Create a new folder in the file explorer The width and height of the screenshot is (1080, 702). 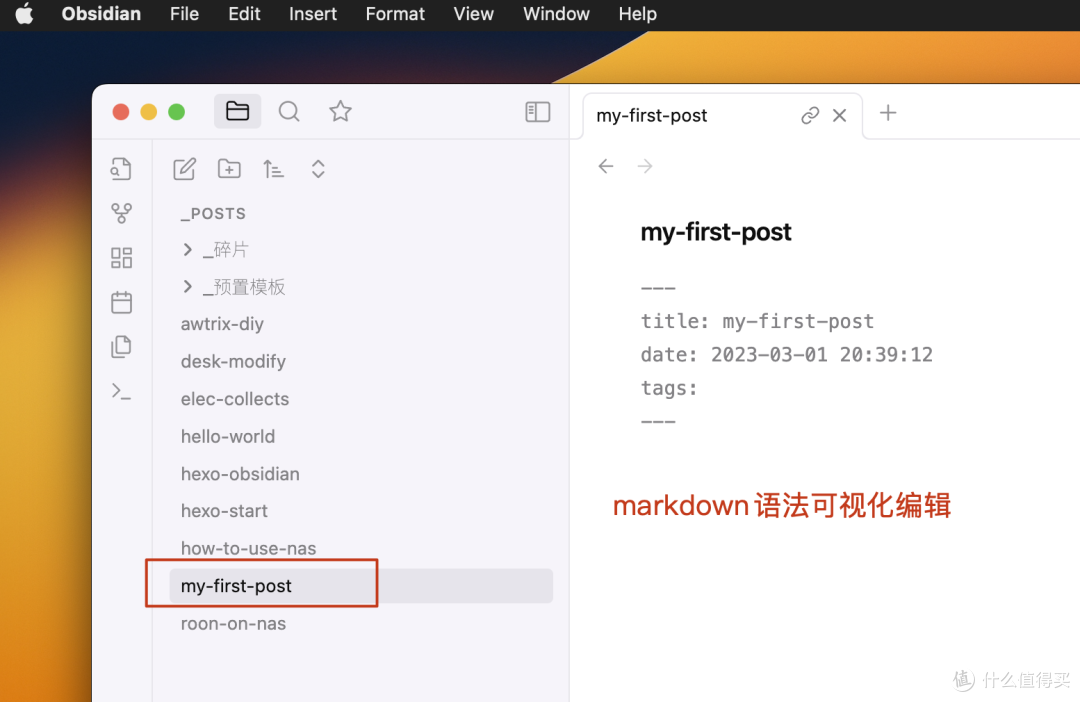pyautogui.click(x=229, y=169)
